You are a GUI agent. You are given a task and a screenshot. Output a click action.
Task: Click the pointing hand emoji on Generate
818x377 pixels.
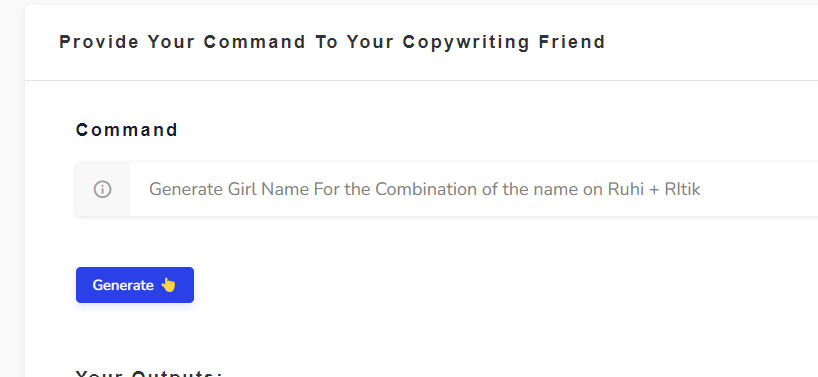tap(168, 285)
